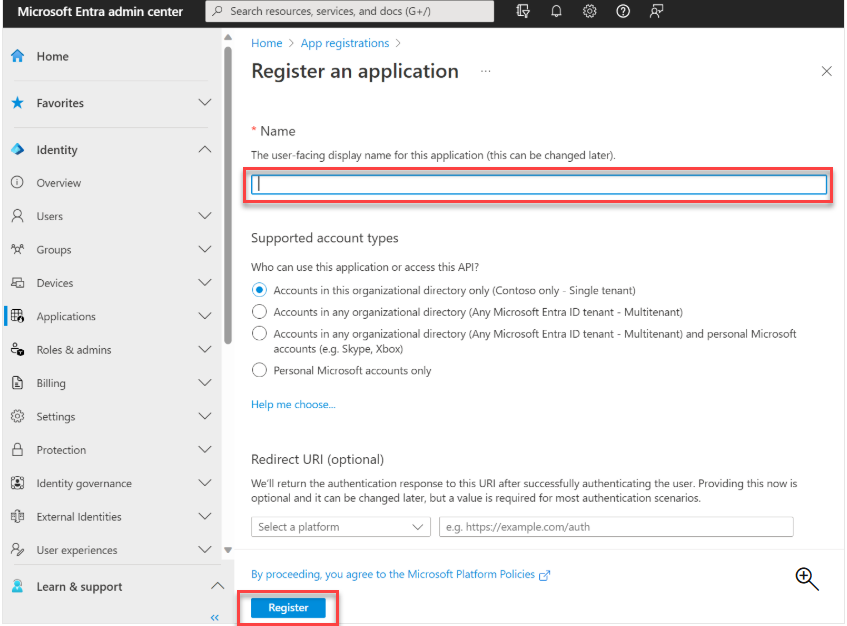Open settings gear in top bar
The width and height of the screenshot is (847, 626).
coord(590,11)
